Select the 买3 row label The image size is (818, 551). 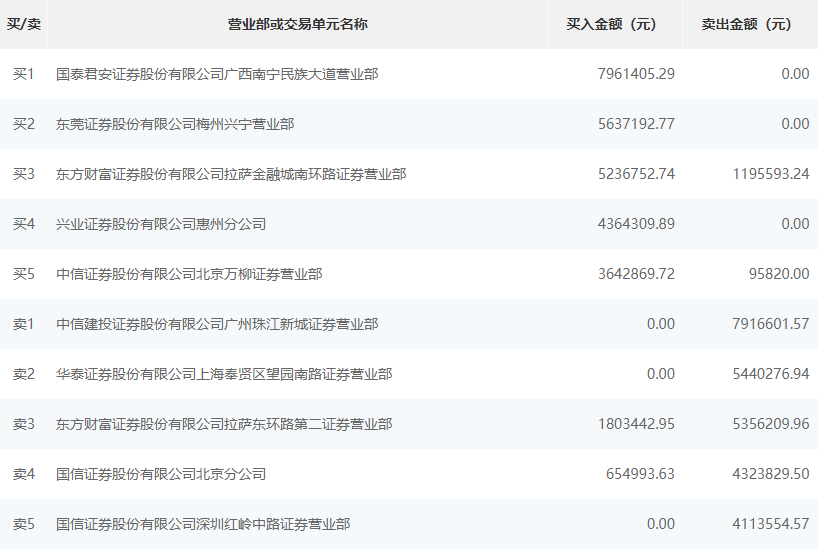pyautogui.click(x=23, y=174)
